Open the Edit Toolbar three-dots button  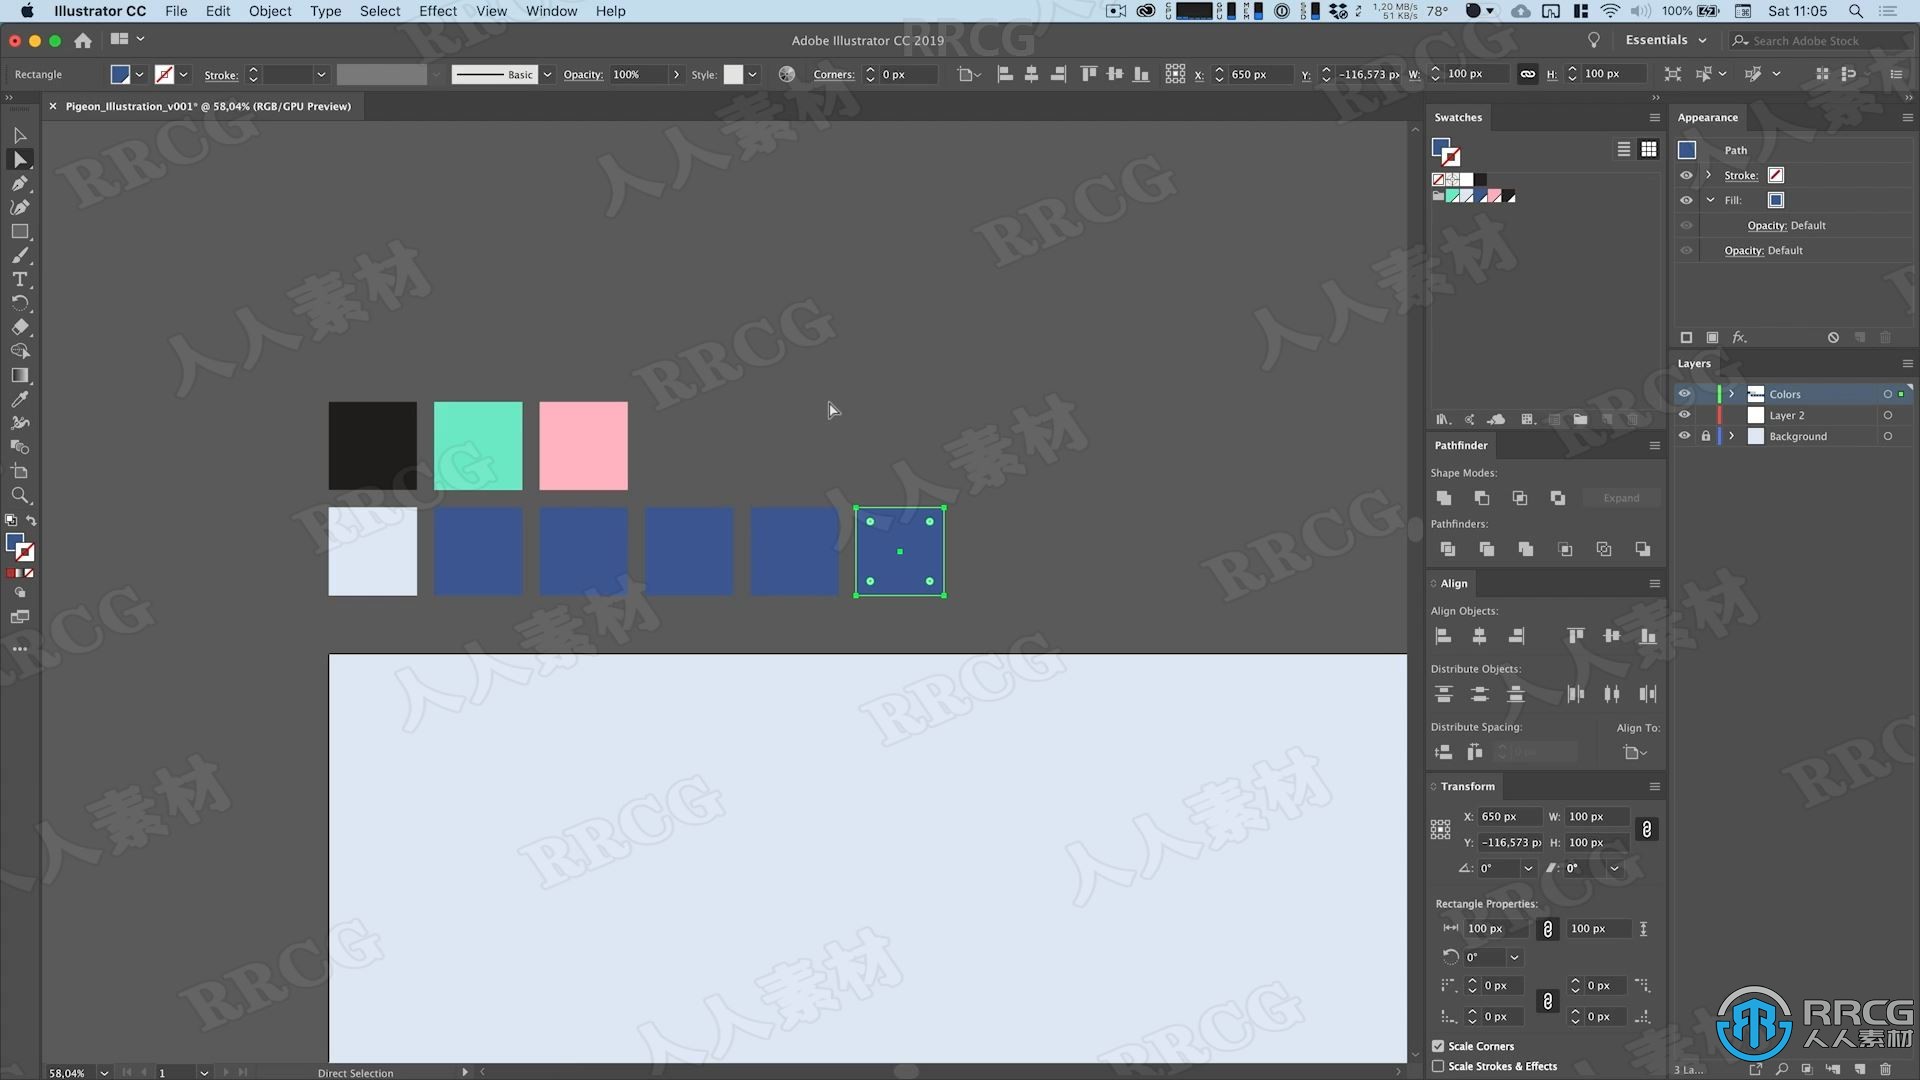[20, 649]
